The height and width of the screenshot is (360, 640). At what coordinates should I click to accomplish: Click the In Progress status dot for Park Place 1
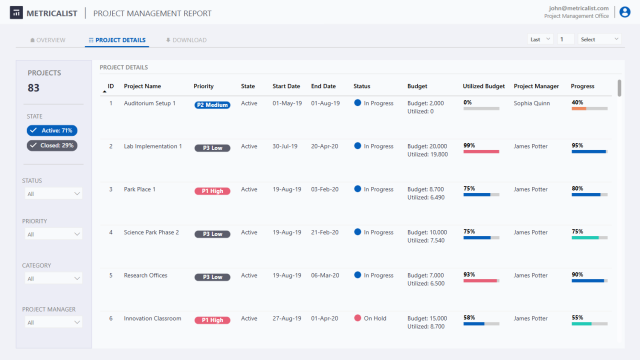358,189
